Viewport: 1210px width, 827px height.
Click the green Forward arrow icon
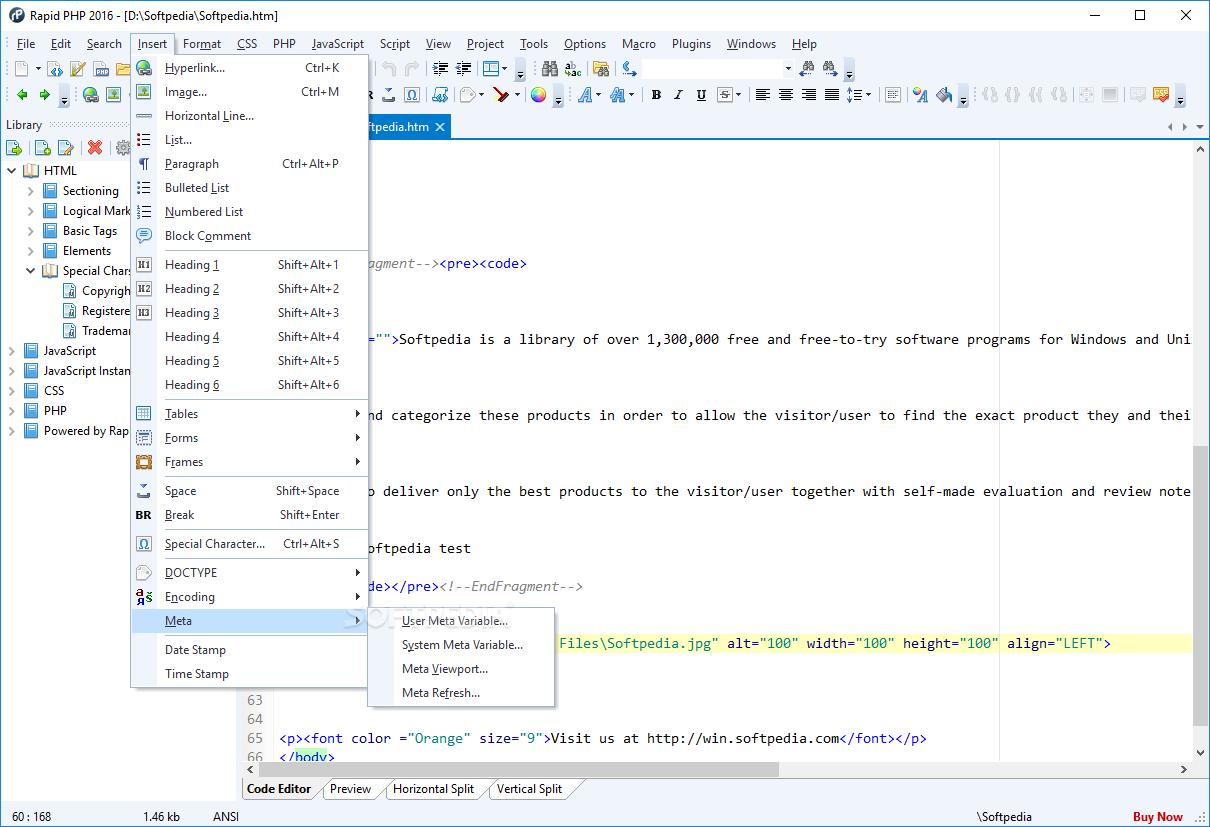tap(44, 95)
